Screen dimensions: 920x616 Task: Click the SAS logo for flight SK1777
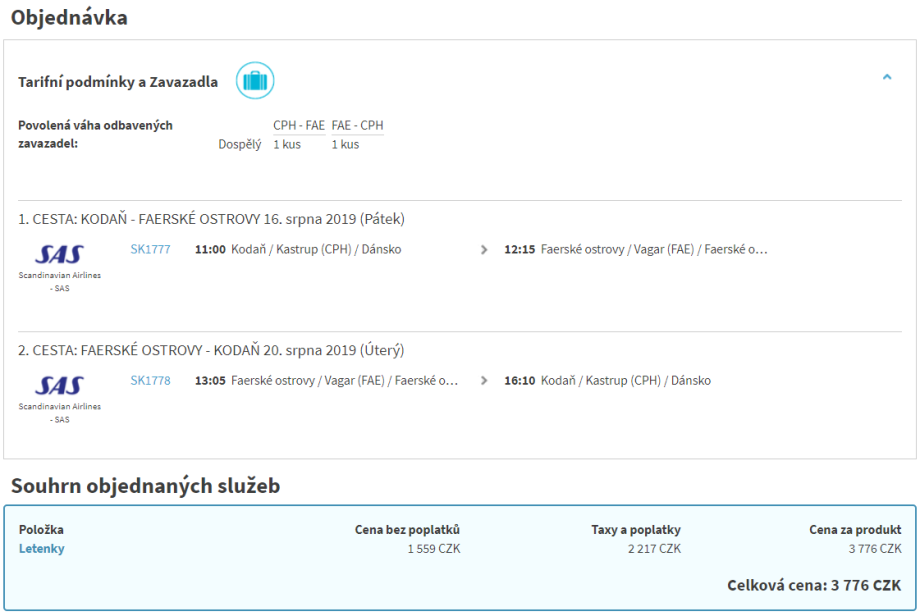point(60,254)
